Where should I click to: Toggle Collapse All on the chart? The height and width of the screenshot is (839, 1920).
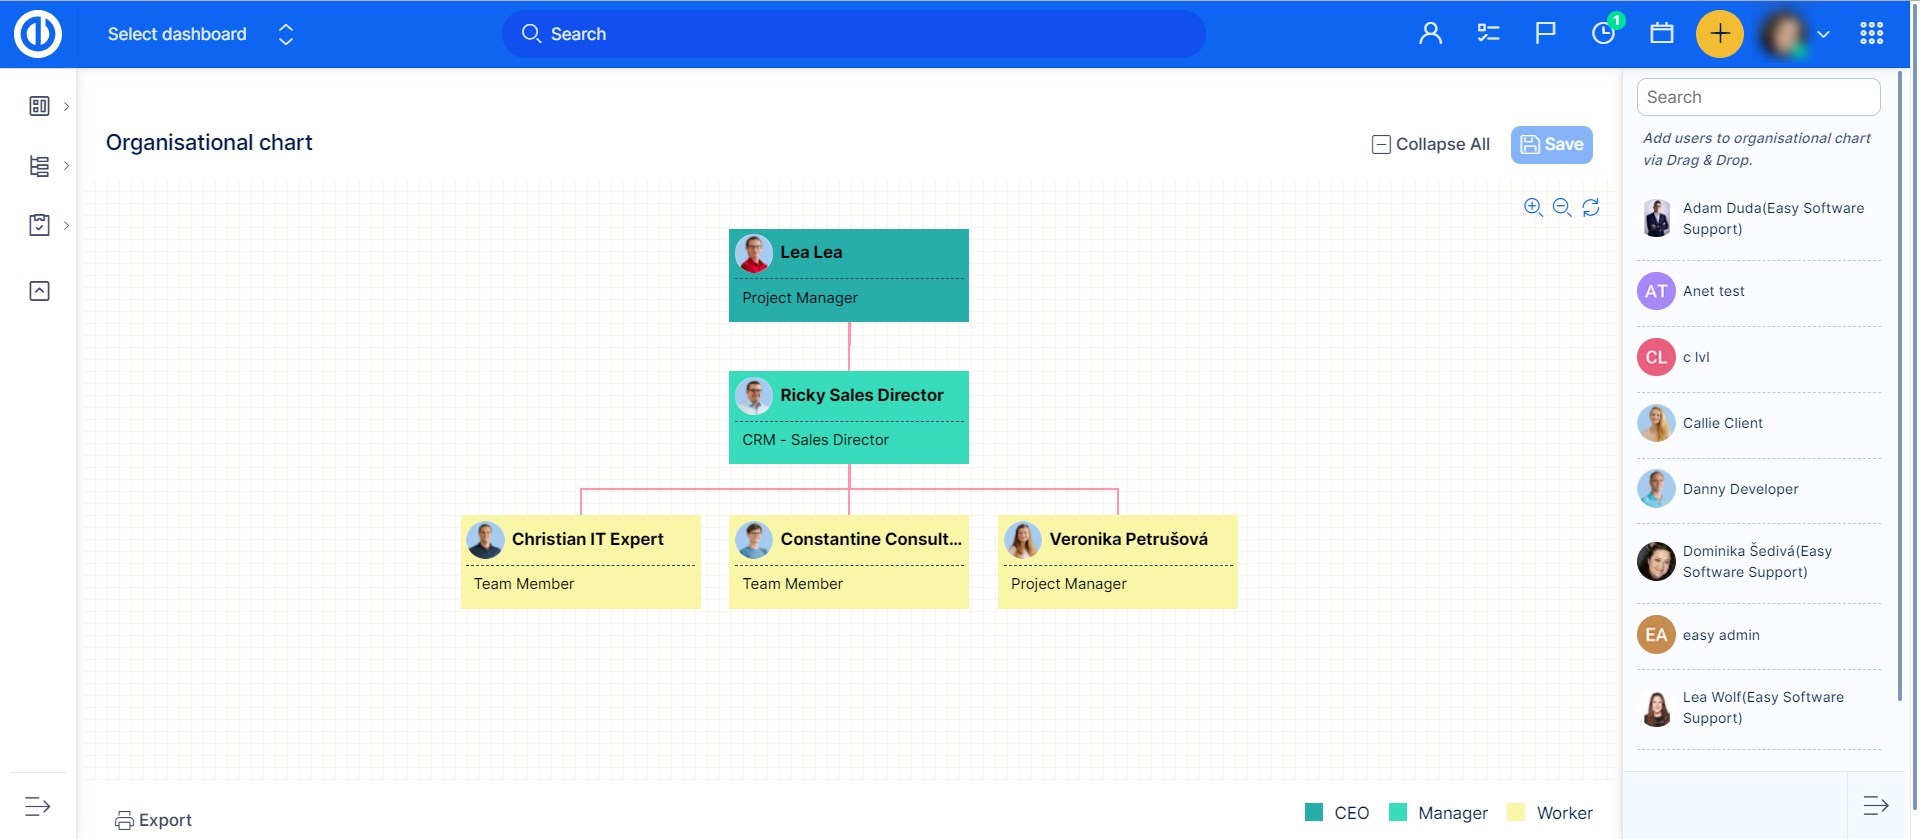(x=1431, y=145)
